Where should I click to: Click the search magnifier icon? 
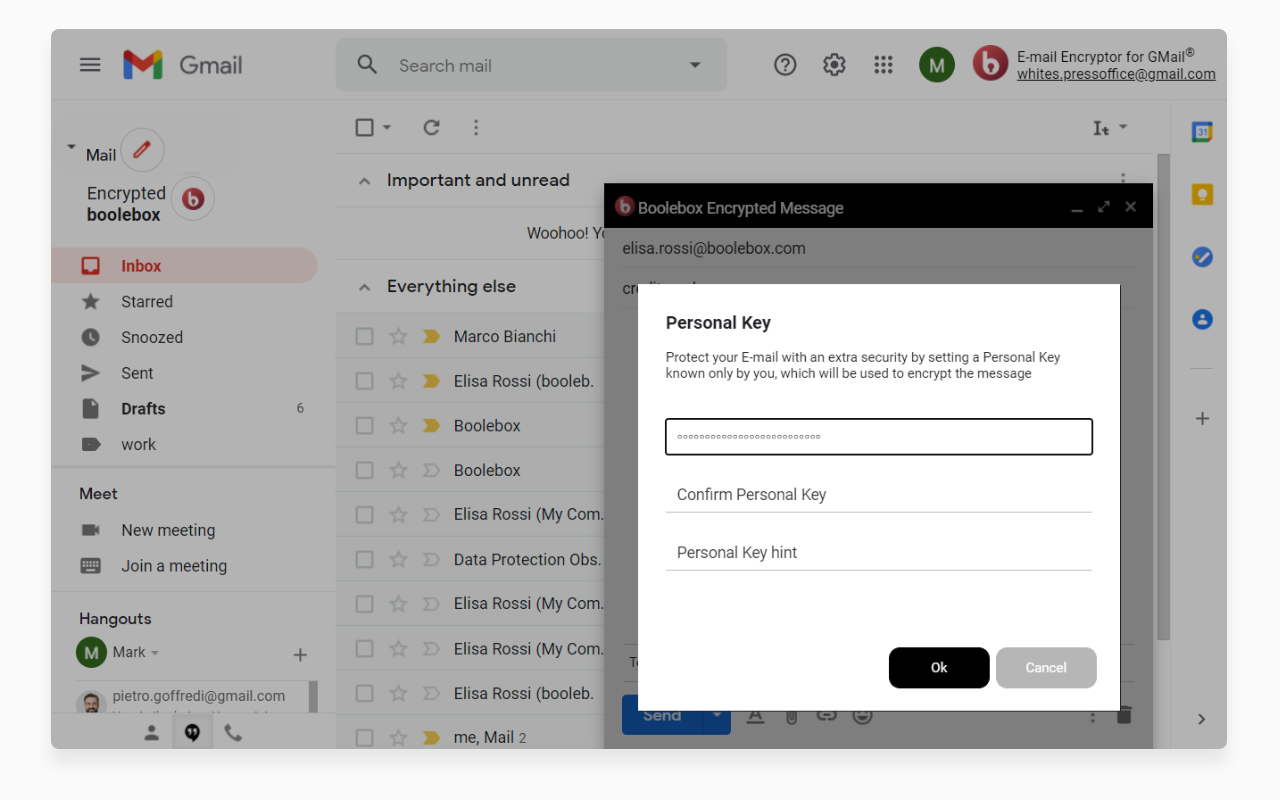coord(367,65)
